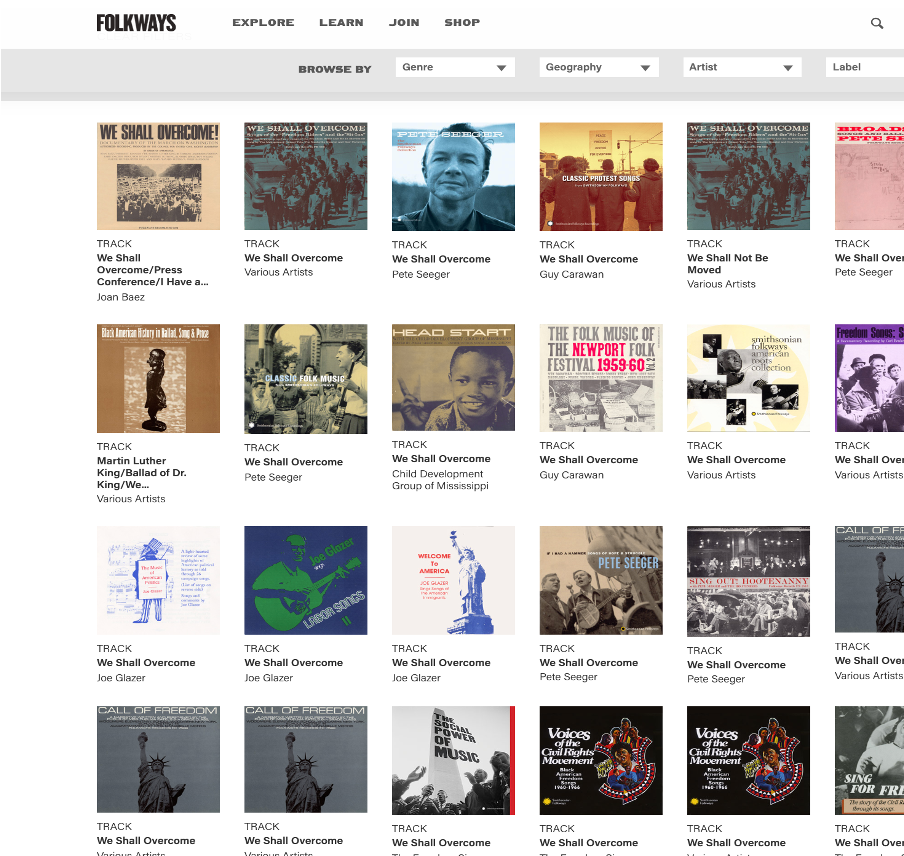Click Joe Glazer under the Welcome to America cover

coord(416,678)
